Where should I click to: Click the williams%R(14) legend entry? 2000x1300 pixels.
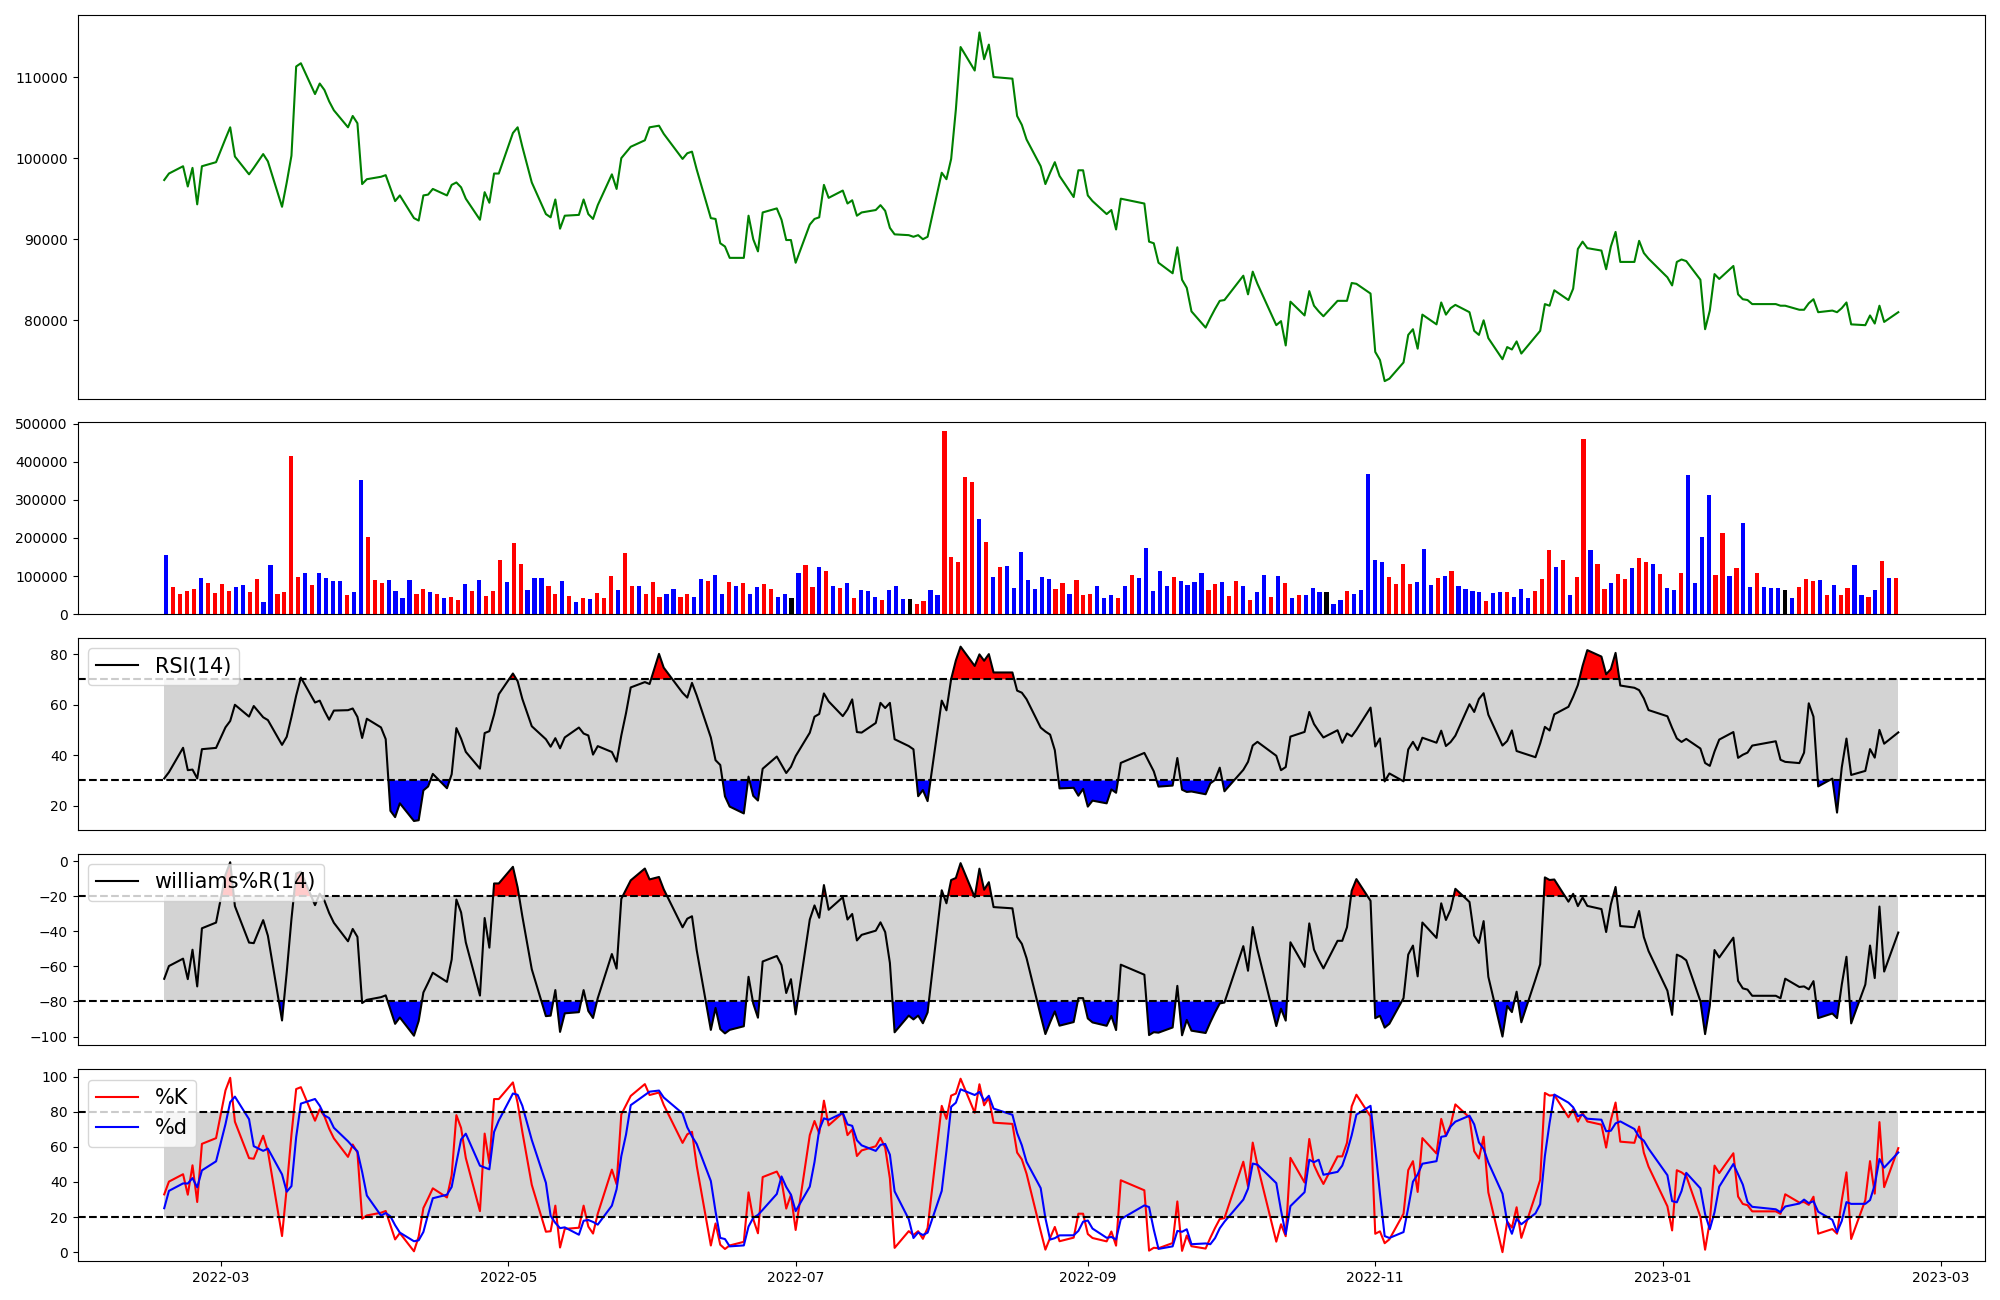234,881
